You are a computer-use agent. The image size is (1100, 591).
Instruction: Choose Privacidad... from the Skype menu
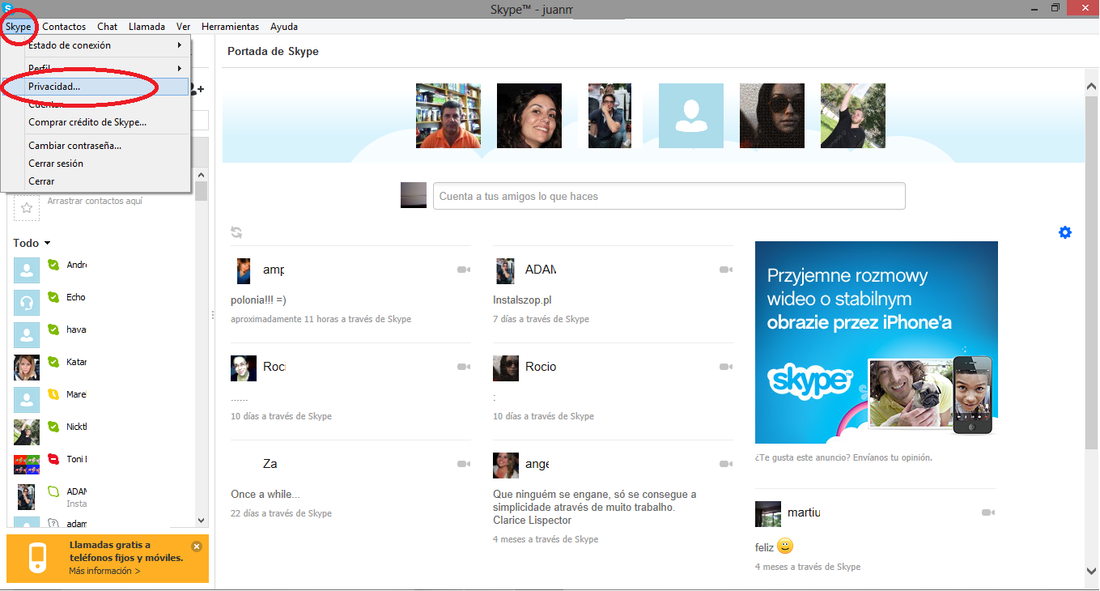pyautogui.click(x=95, y=86)
